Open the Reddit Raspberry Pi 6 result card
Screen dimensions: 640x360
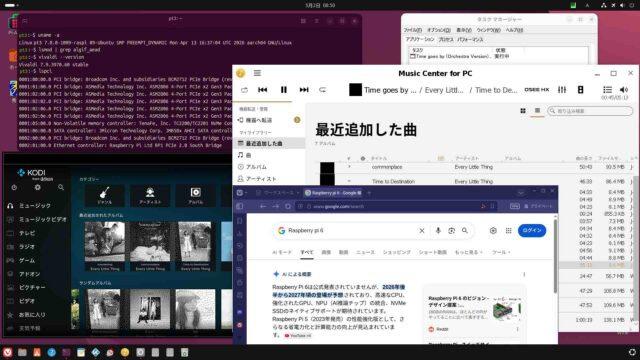click(x=474, y=313)
